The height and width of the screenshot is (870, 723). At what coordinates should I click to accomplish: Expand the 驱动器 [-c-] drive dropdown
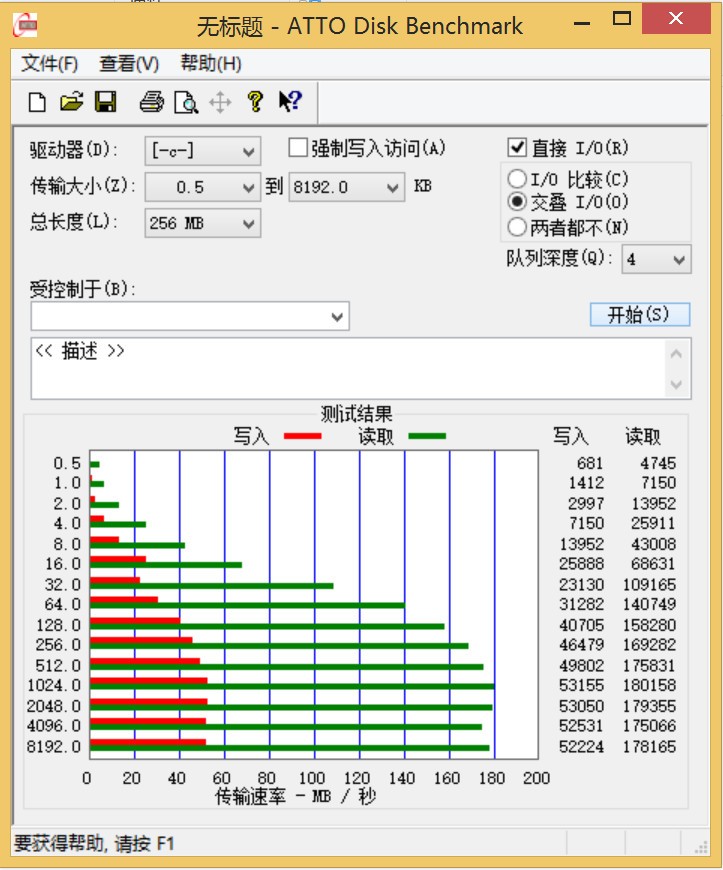203,151
